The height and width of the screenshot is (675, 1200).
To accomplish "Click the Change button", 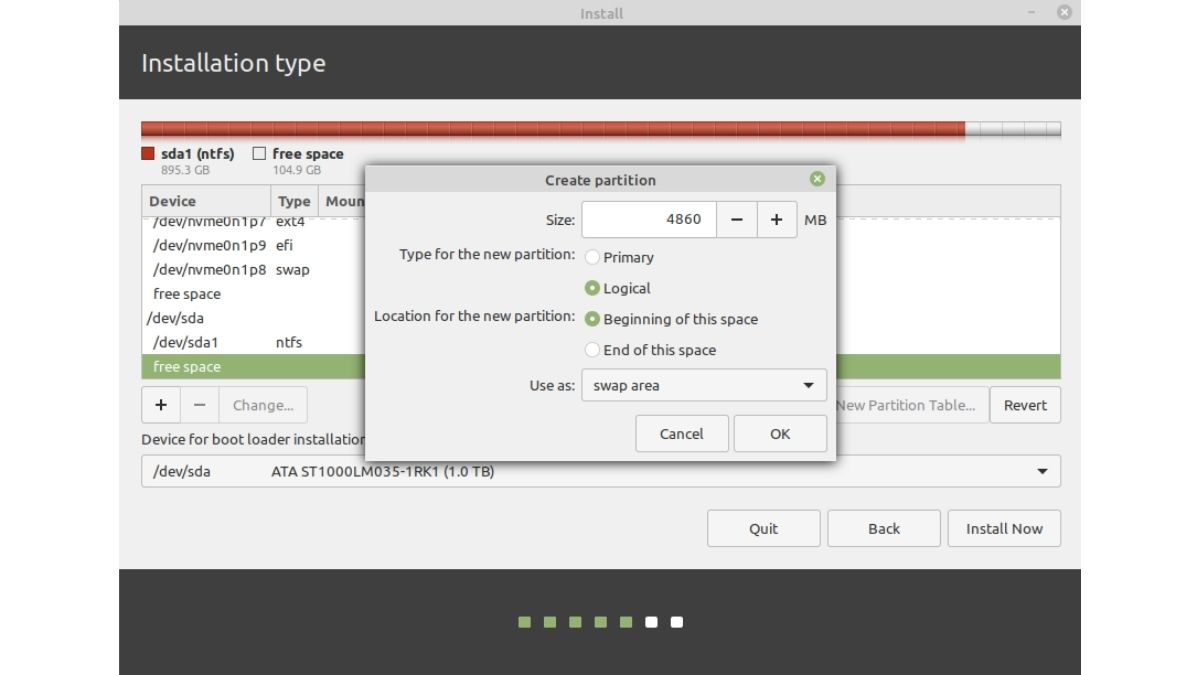I will click(x=262, y=405).
